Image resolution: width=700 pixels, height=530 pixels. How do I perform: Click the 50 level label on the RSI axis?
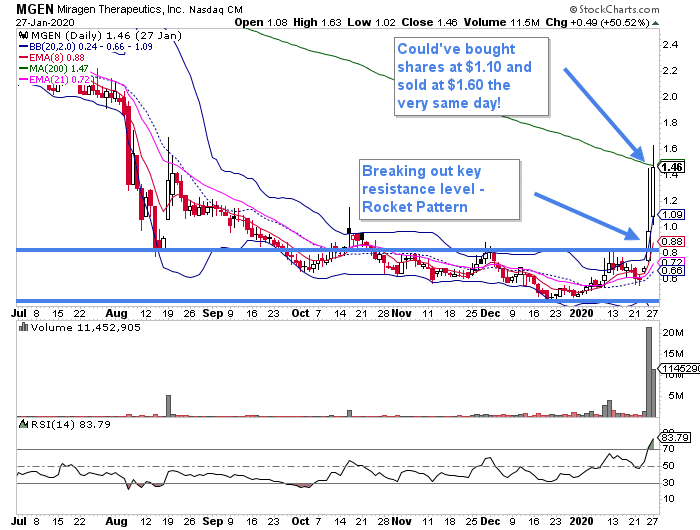[668, 466]
